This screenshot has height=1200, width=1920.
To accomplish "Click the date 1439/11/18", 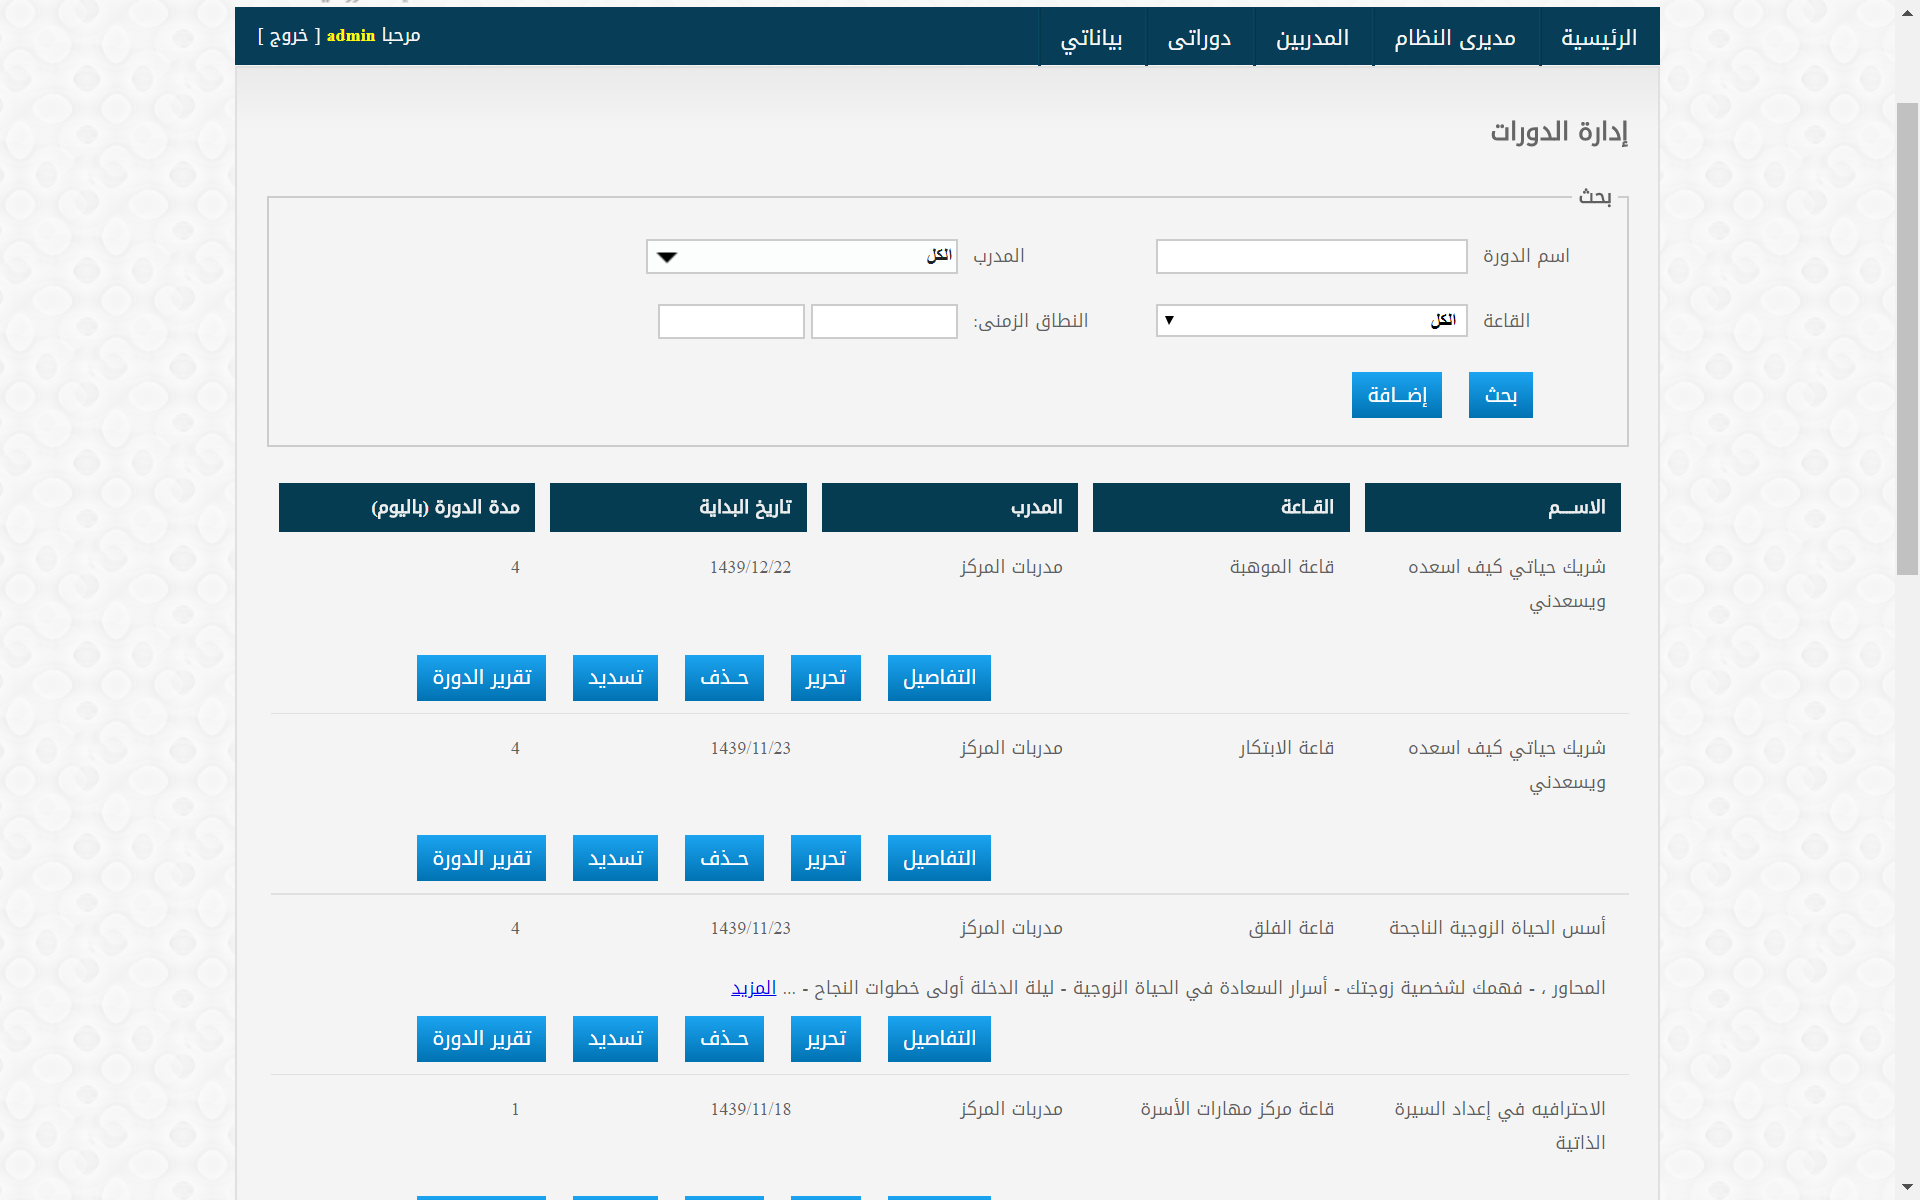I will click(750, 1109).
